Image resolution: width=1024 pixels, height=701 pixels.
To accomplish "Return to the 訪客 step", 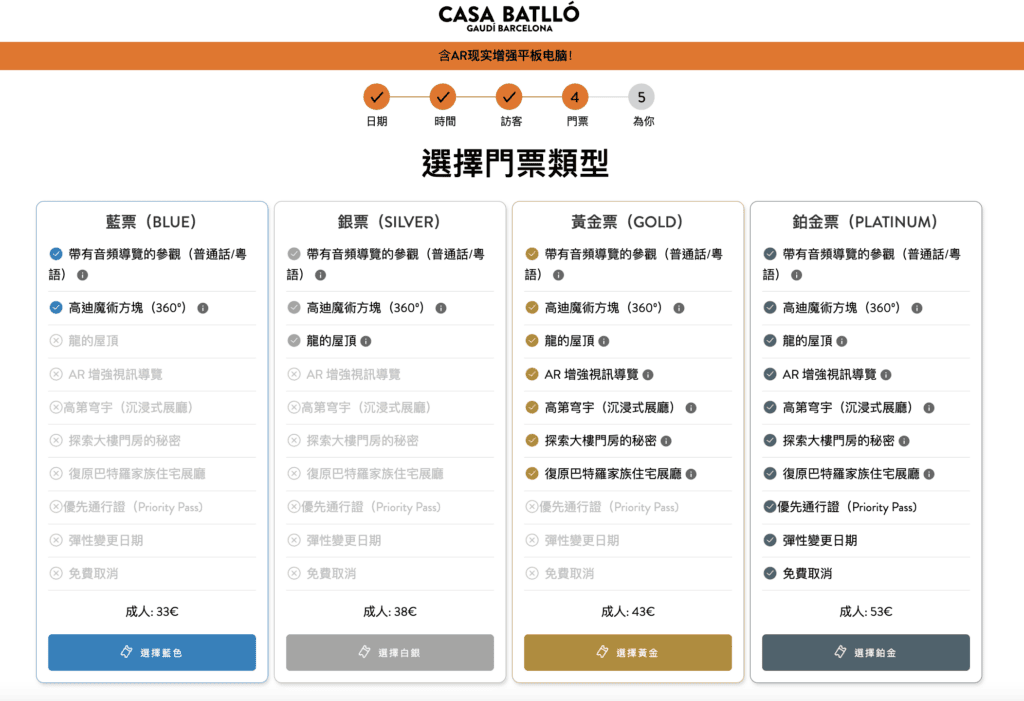I will coord(510,97).
